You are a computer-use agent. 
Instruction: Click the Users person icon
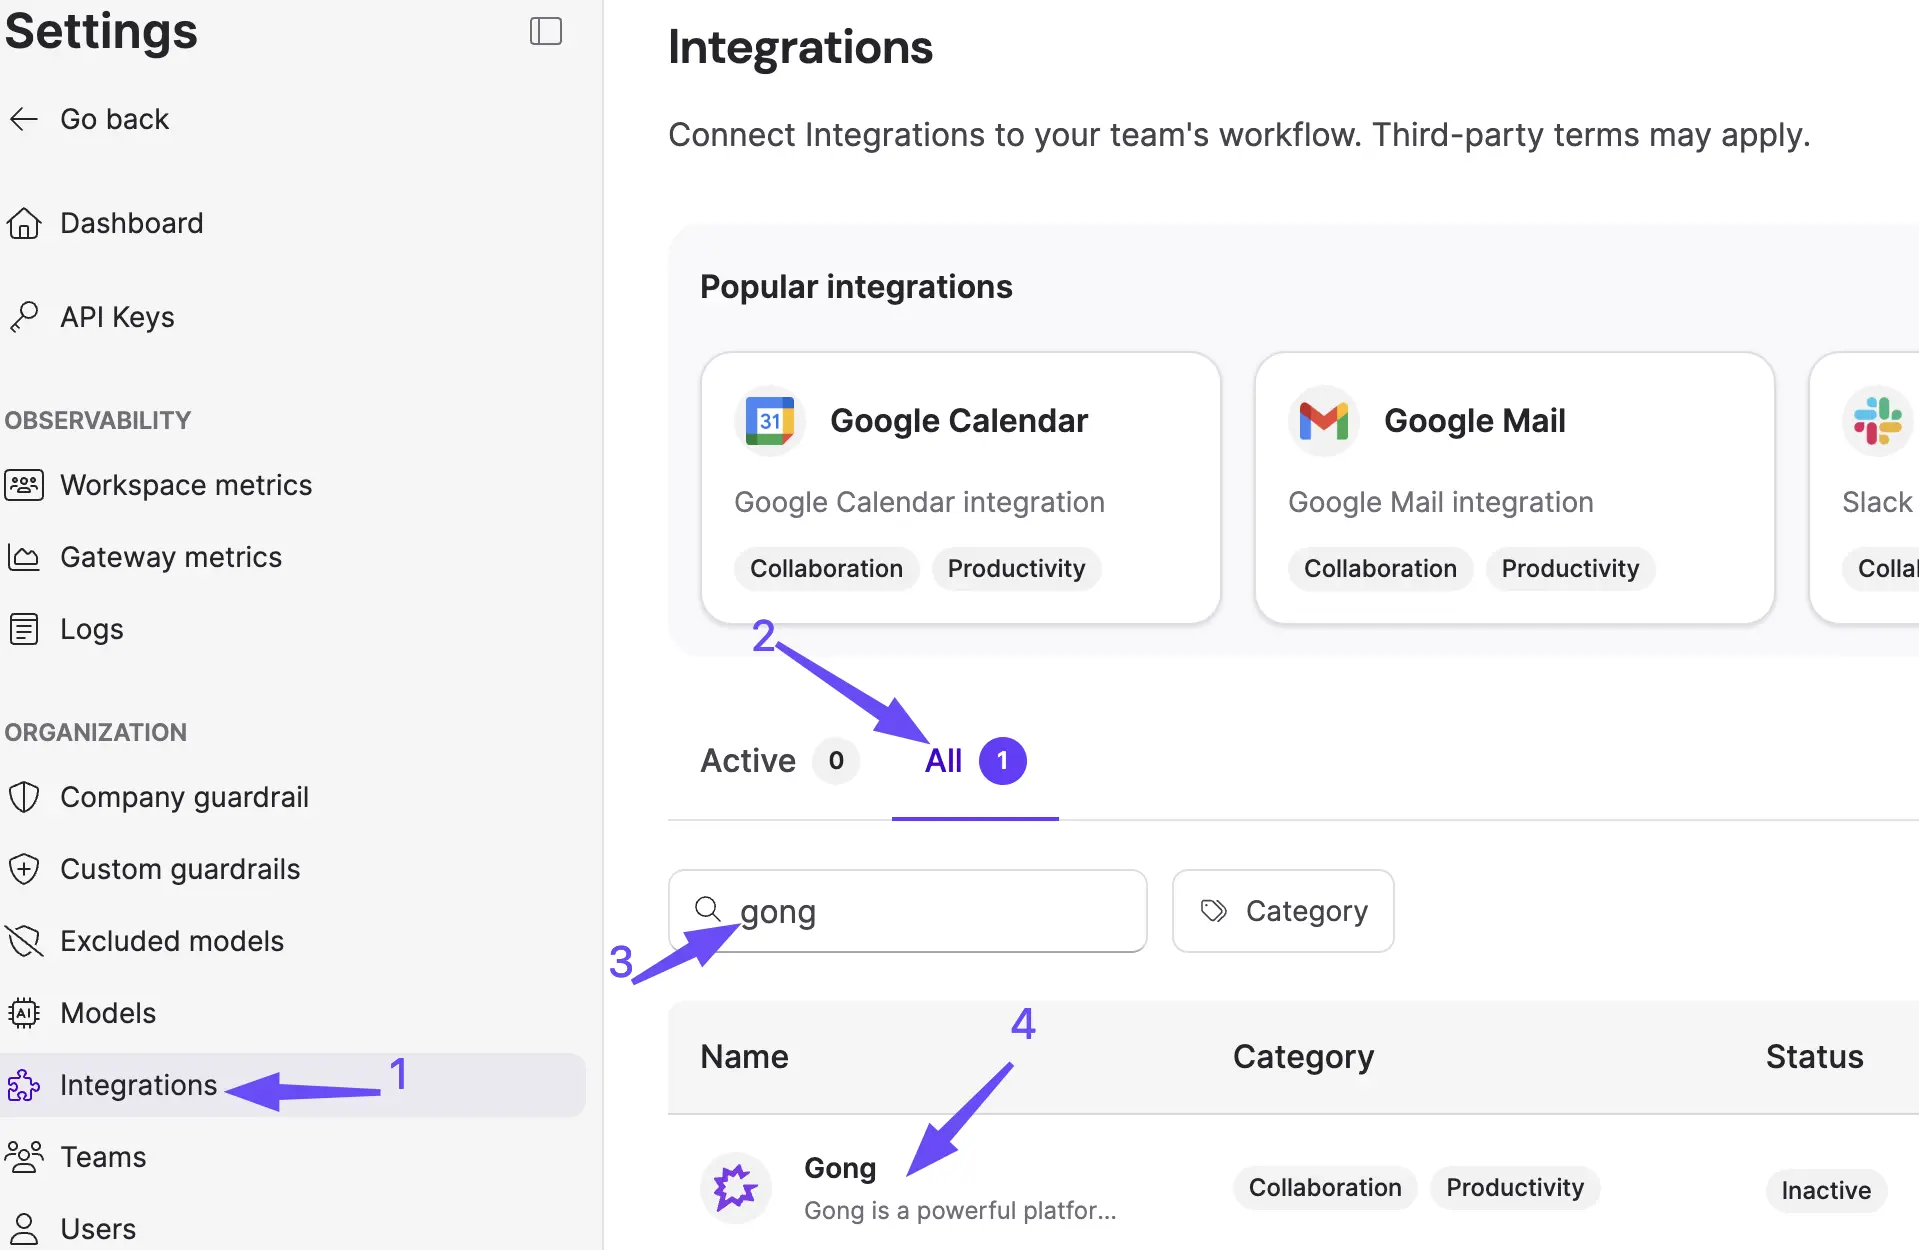tap(24, 1229)
